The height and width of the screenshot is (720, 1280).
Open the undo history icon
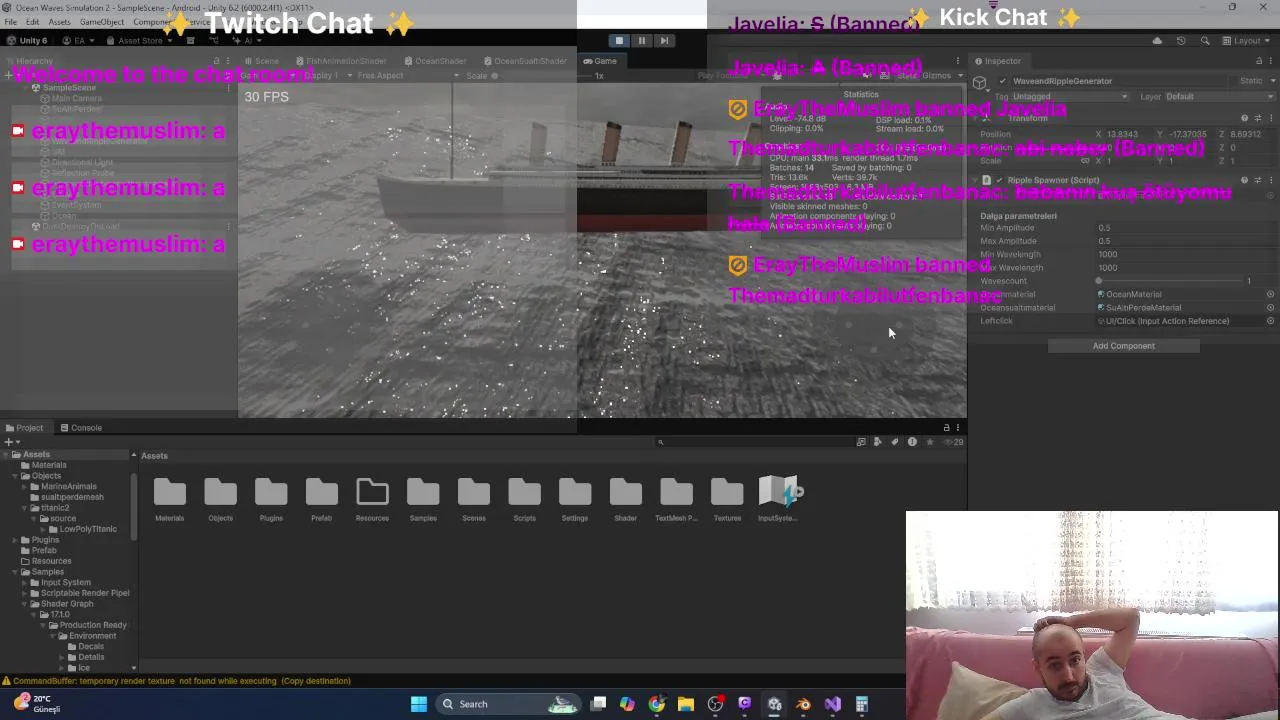[1181, 41]
